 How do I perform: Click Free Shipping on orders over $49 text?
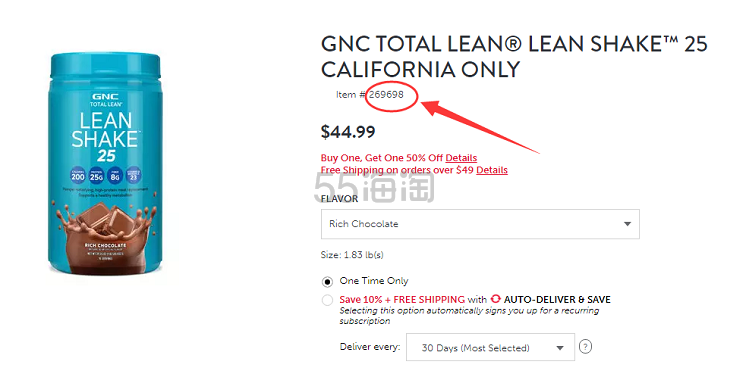(397, 170)
